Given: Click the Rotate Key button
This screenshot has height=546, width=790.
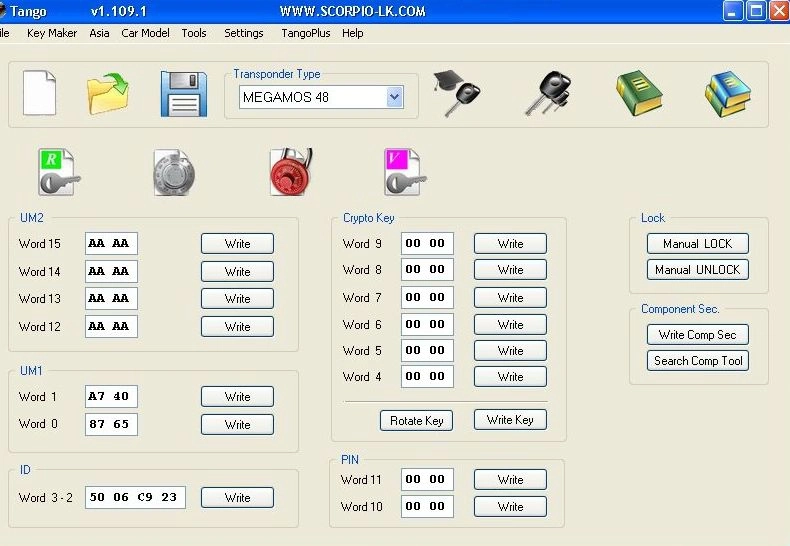Looking at the screenshot, I should (x=416, y=421).
